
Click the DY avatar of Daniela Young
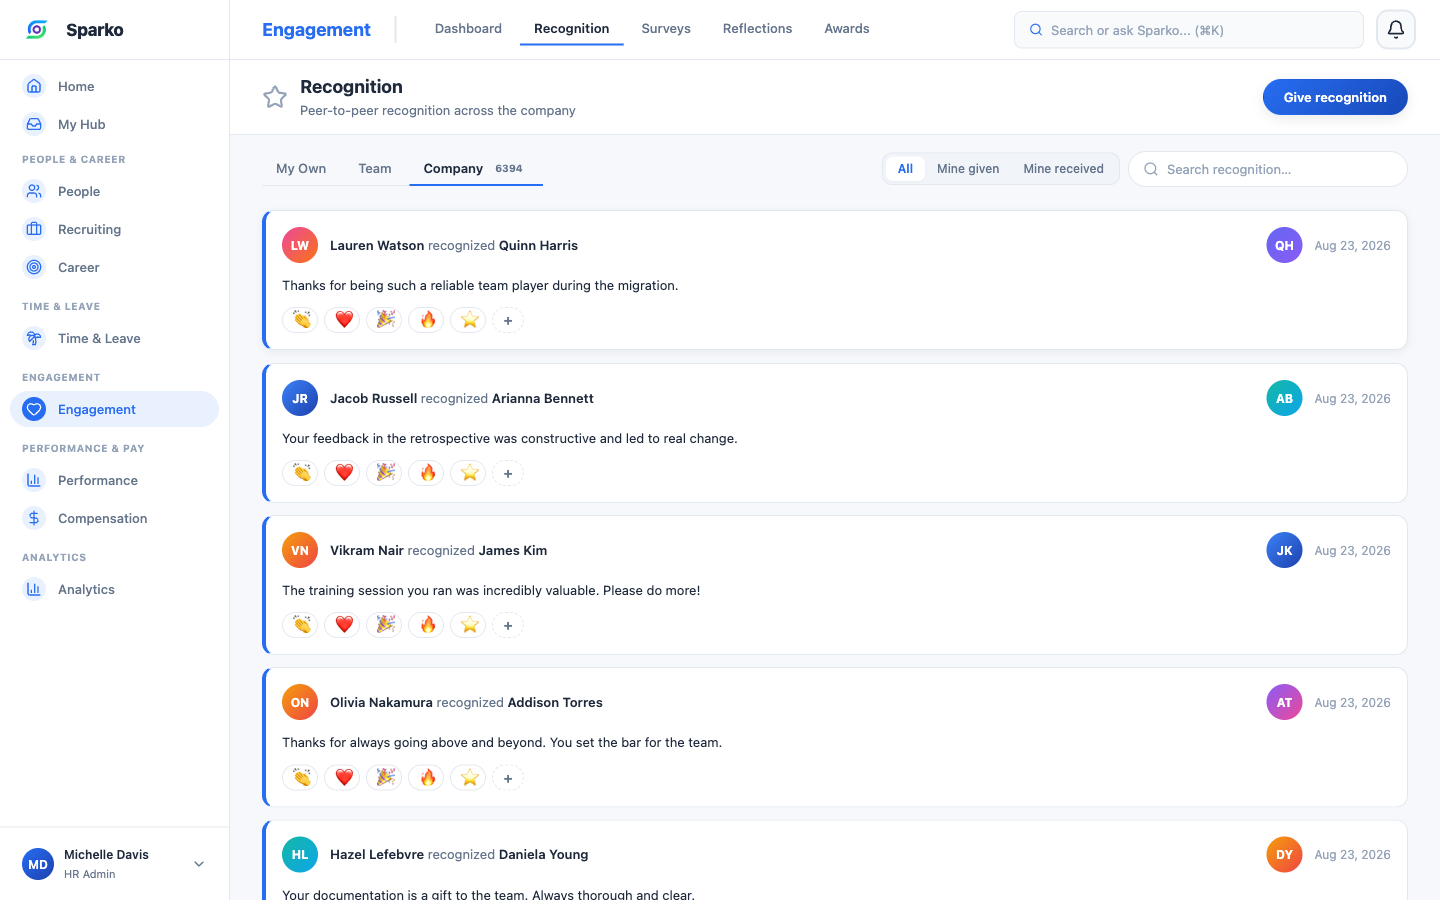(1284, 854)
